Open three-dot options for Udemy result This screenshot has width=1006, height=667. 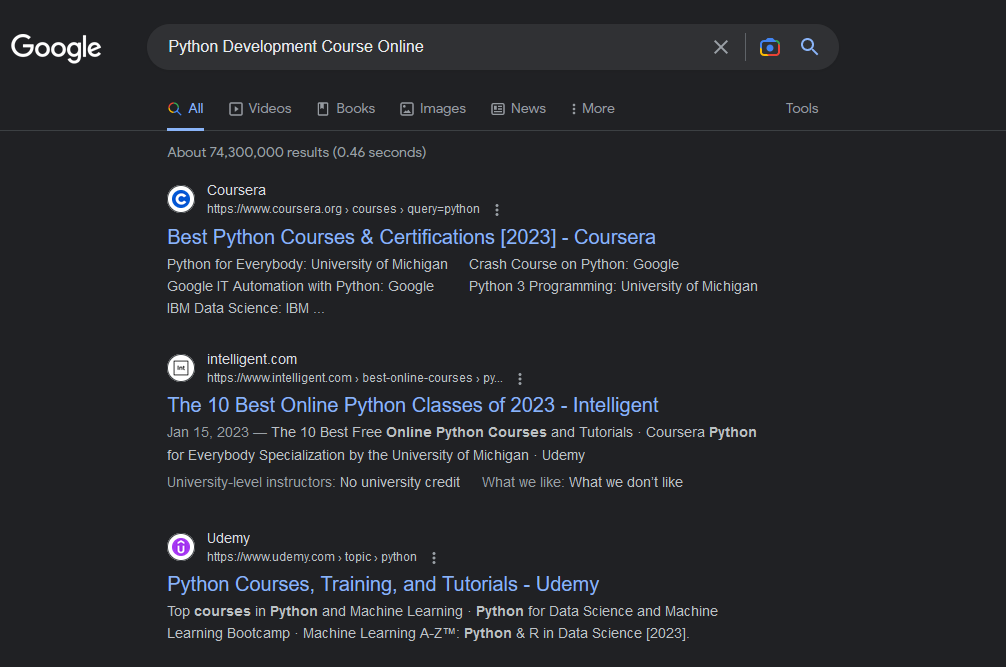(434, 558)
